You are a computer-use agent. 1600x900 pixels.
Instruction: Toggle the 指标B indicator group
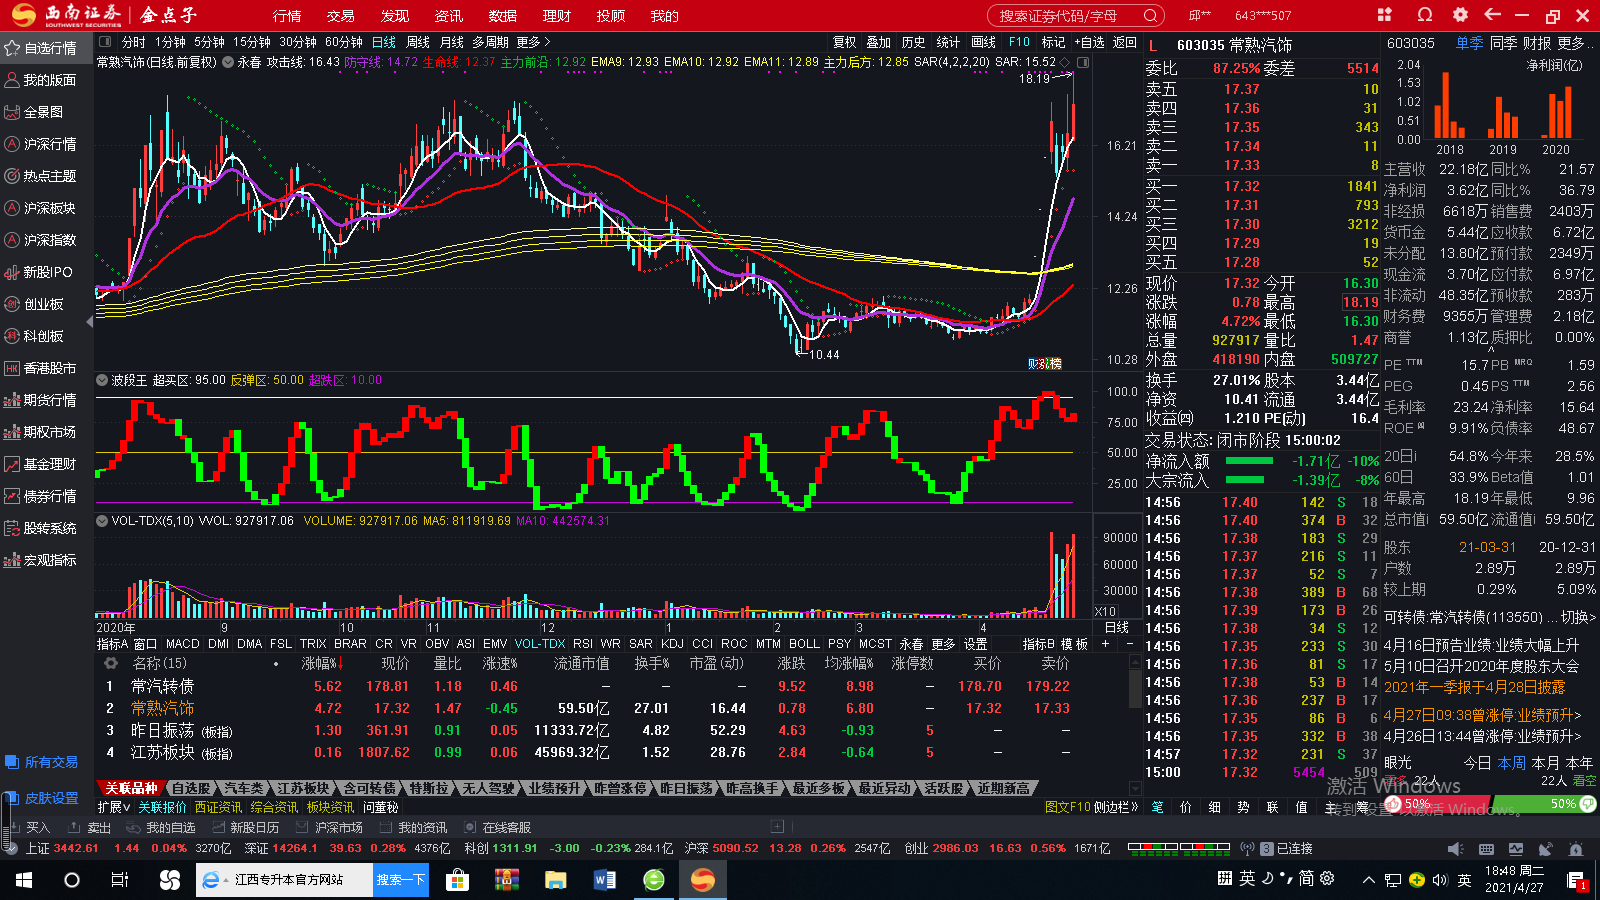click(1038, 644)
